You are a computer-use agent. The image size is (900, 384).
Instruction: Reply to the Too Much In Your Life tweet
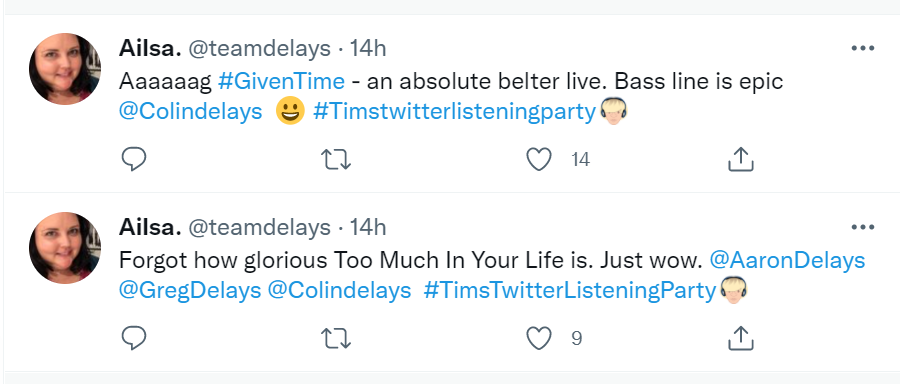pos(134,338)
